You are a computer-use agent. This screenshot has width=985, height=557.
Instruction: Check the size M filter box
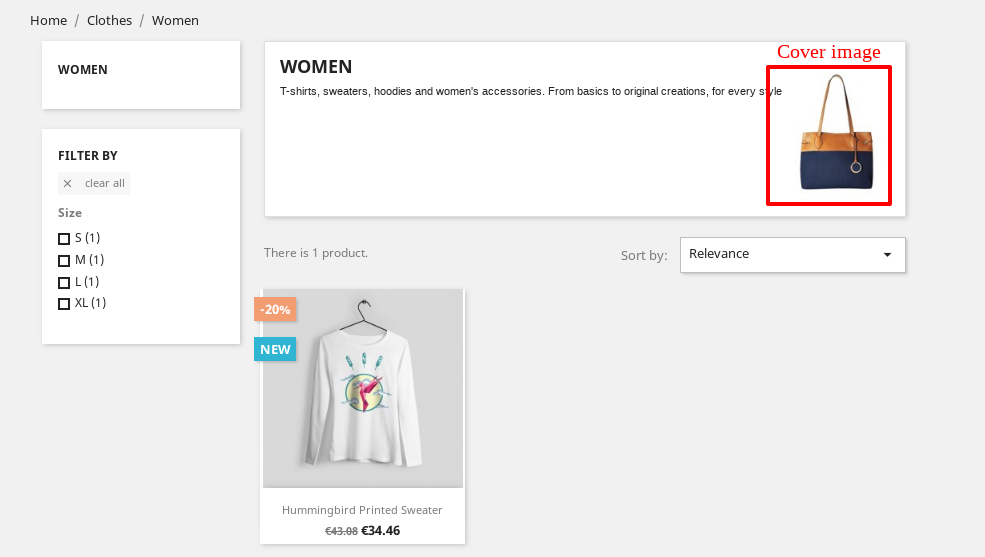click(x=64, y=261)
